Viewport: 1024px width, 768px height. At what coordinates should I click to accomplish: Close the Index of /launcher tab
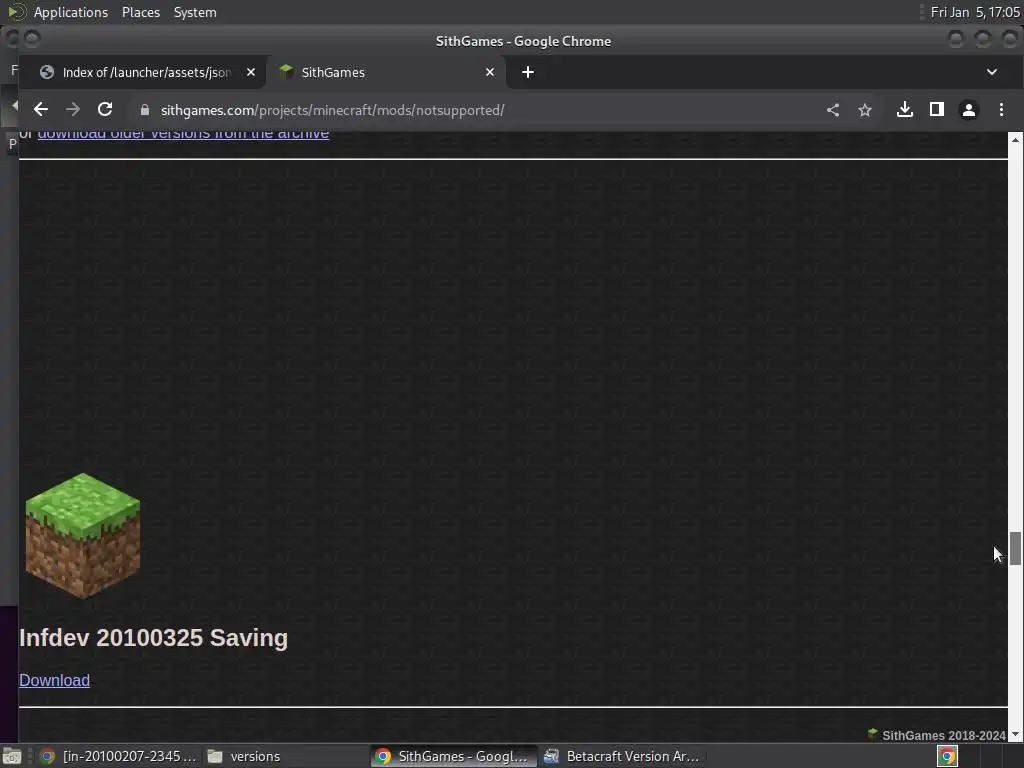pos(251,72)
